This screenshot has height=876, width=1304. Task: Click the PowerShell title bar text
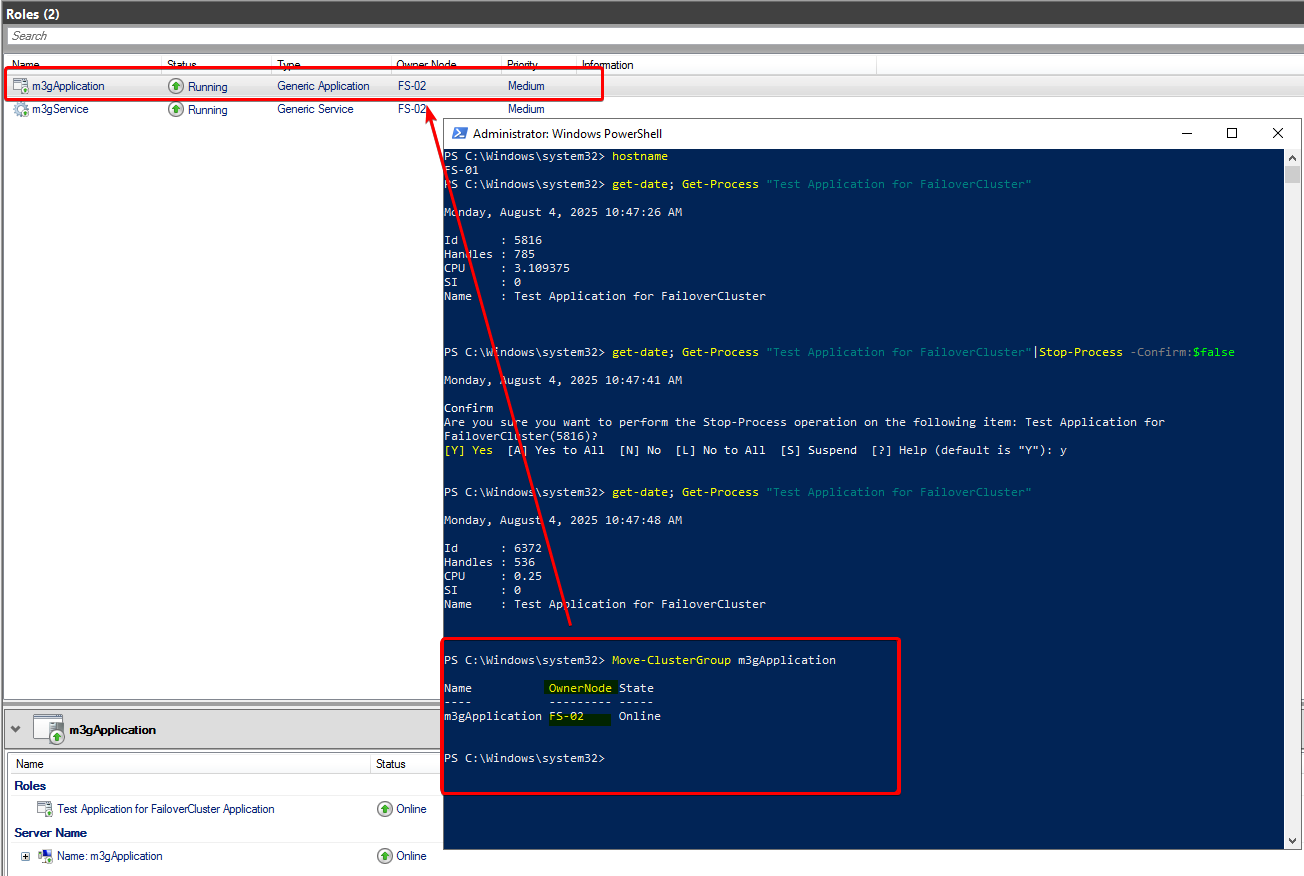tap(567, 134)
